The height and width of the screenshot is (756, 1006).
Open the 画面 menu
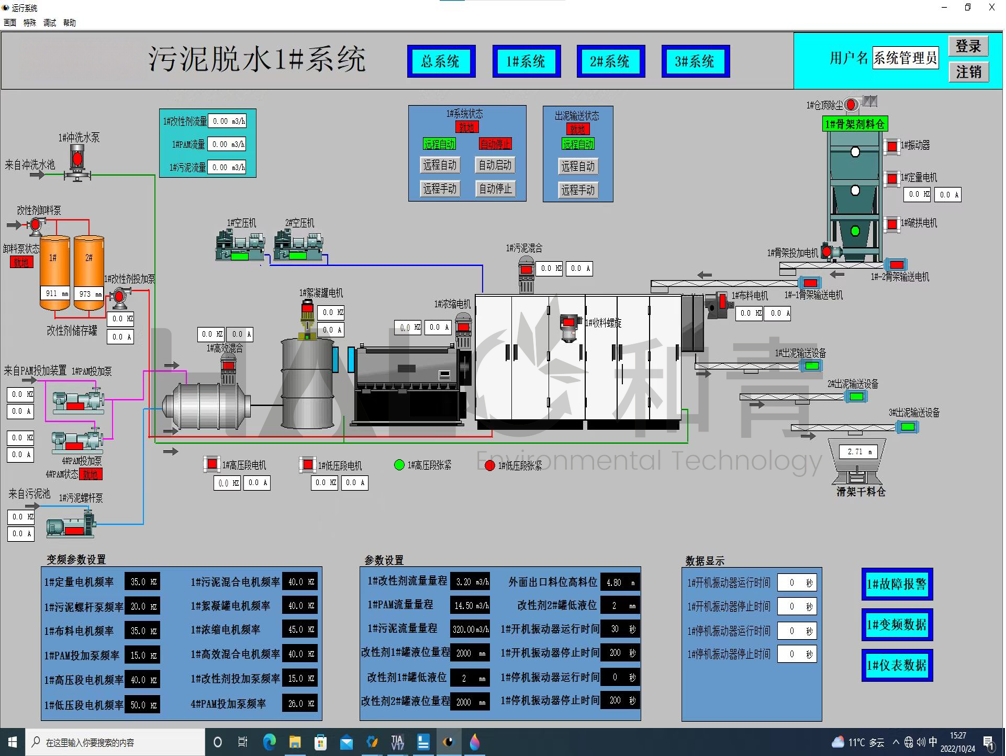(10, 22)
